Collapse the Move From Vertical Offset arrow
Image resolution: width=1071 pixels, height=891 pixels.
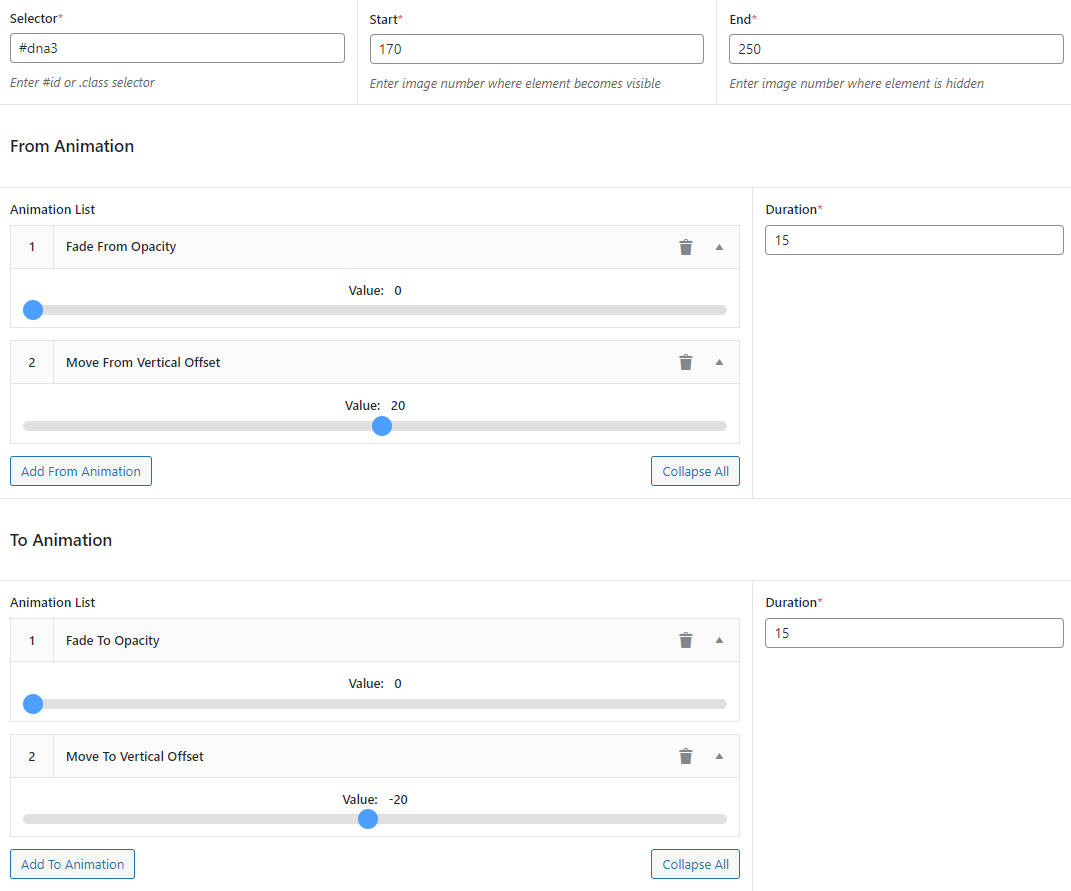coord(719,362)
